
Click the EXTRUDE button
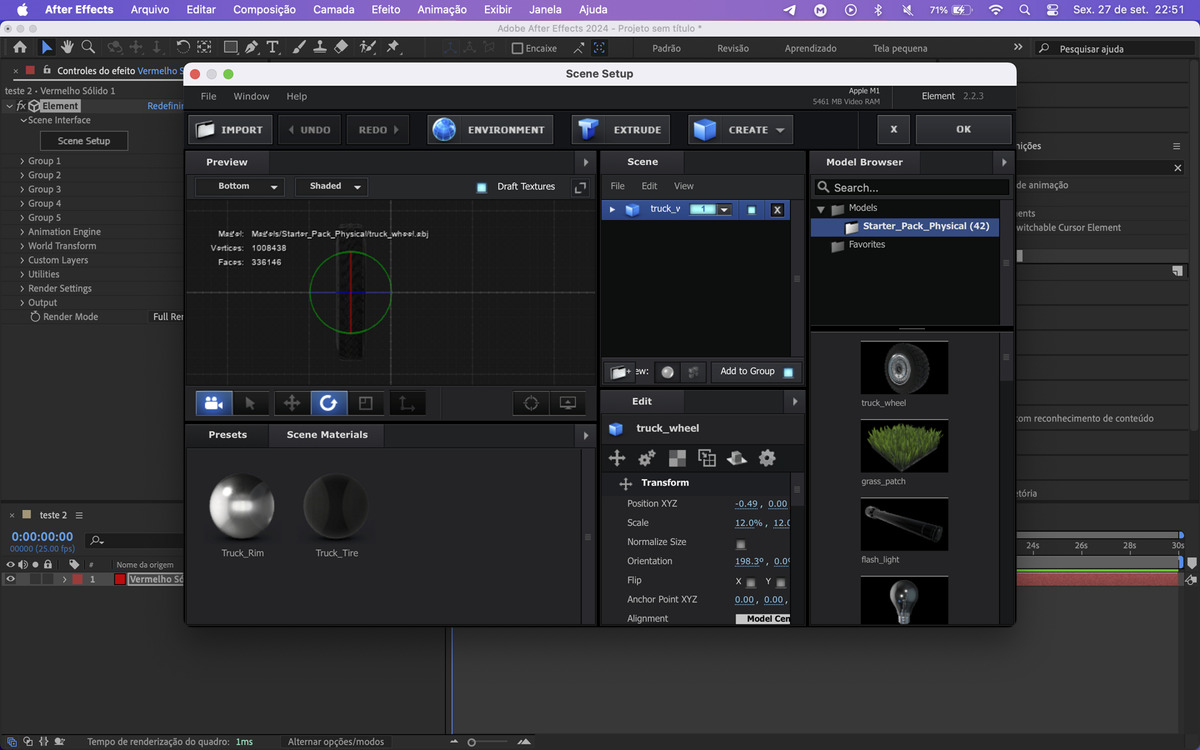[620, 130]
